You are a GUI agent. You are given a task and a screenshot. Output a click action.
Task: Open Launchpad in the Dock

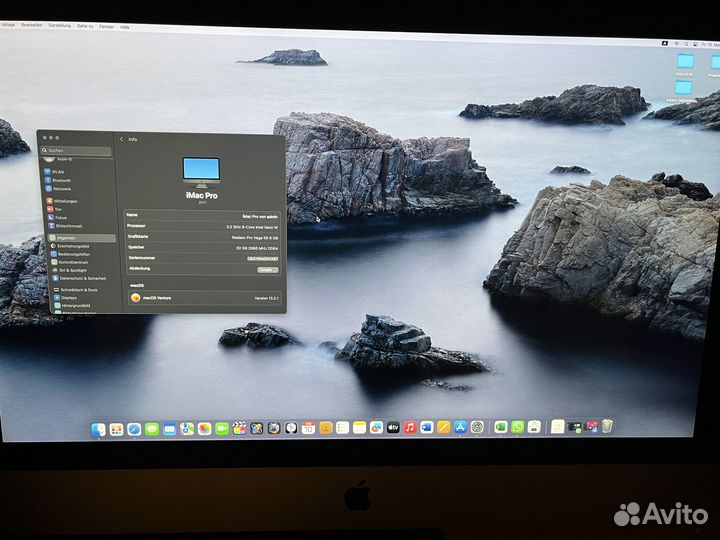tap(117, 429)
